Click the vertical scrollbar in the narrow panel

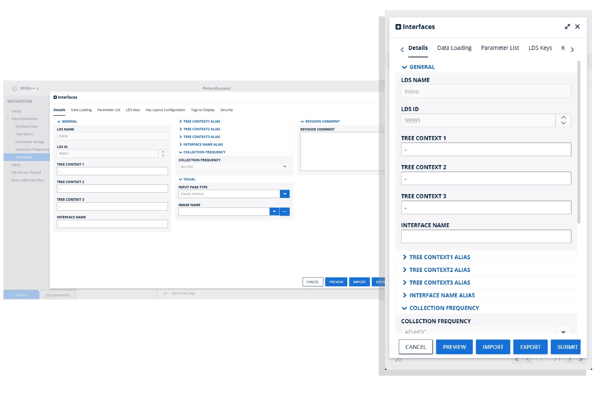click(x=579, y=142)
